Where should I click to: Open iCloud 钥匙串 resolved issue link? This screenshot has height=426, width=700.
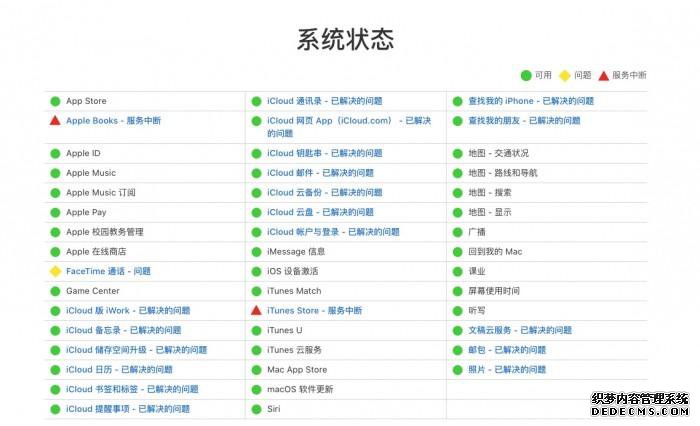click(325, 153)
